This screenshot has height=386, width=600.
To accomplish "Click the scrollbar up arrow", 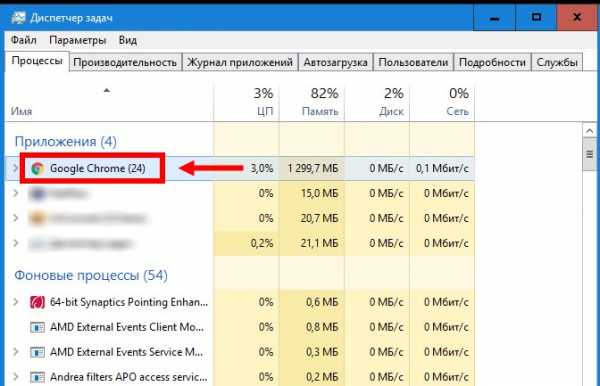I will (589, 131).
